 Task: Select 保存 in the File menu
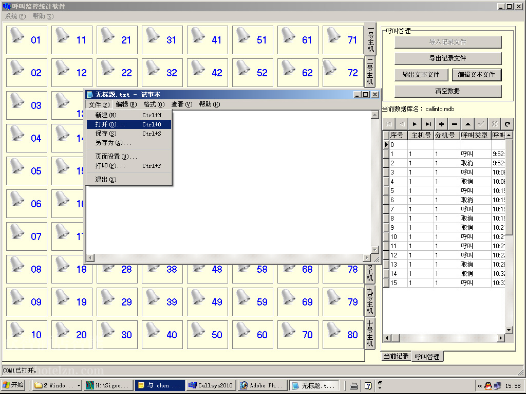point(129,134)
